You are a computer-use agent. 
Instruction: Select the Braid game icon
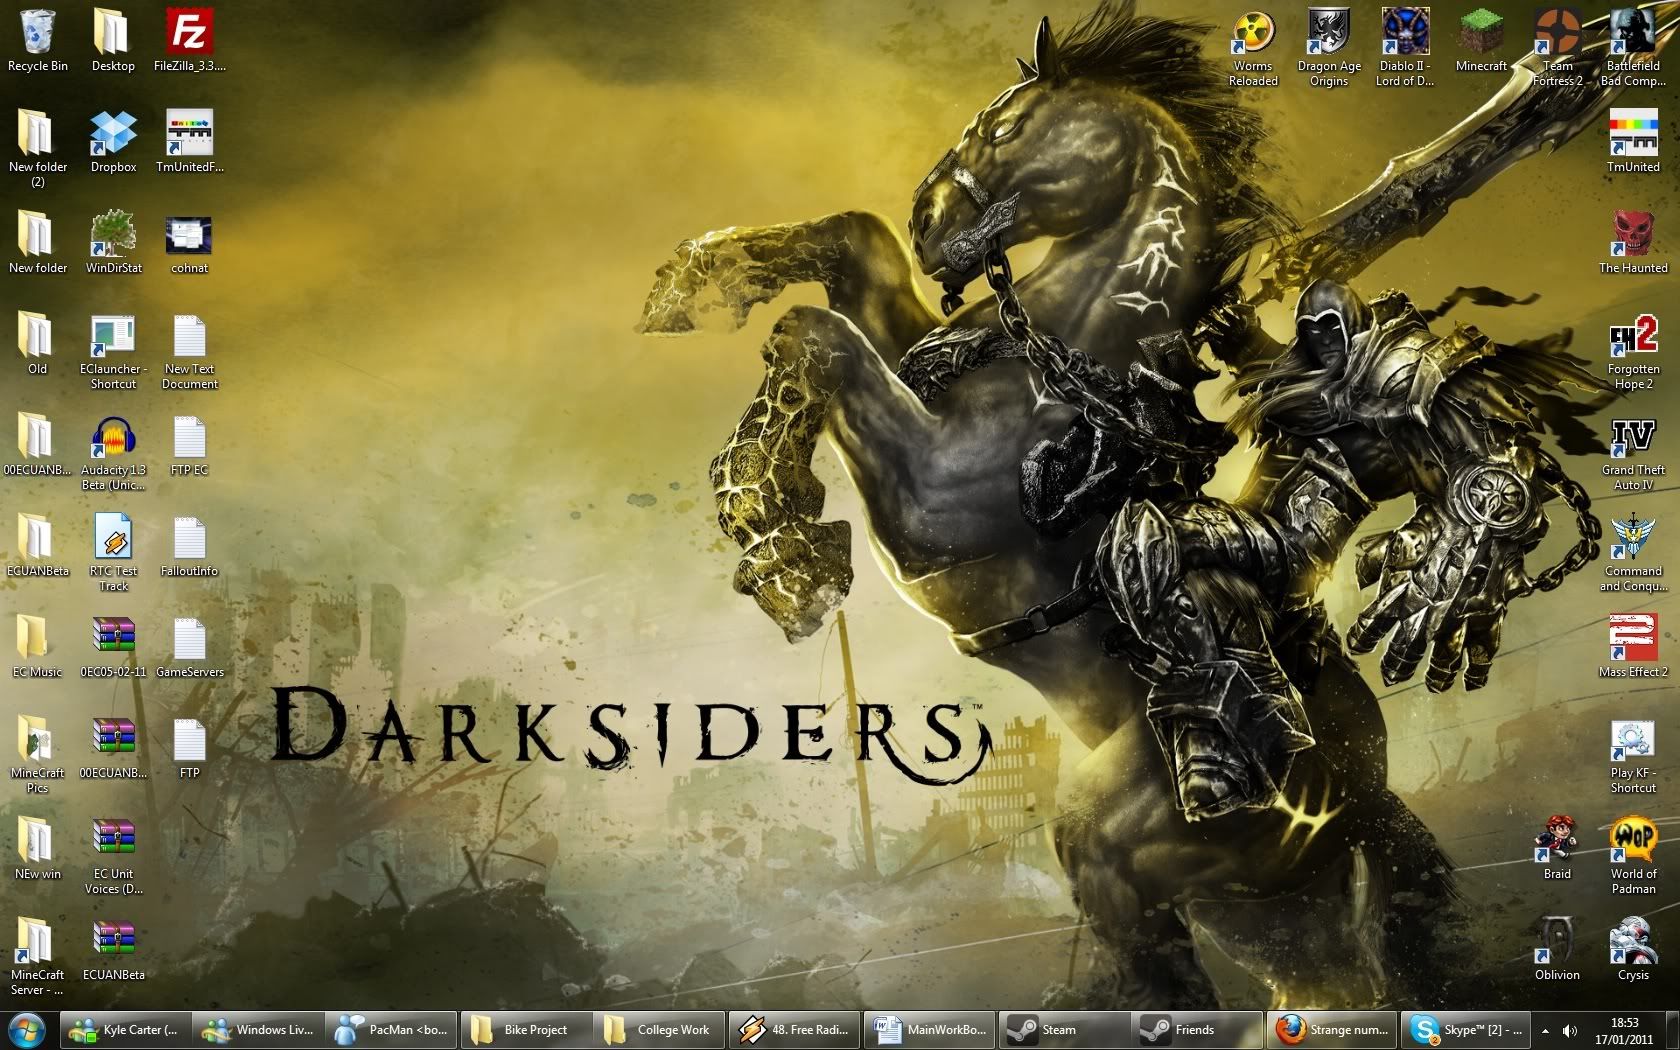pyautogui.click(x=1557, y=848)
